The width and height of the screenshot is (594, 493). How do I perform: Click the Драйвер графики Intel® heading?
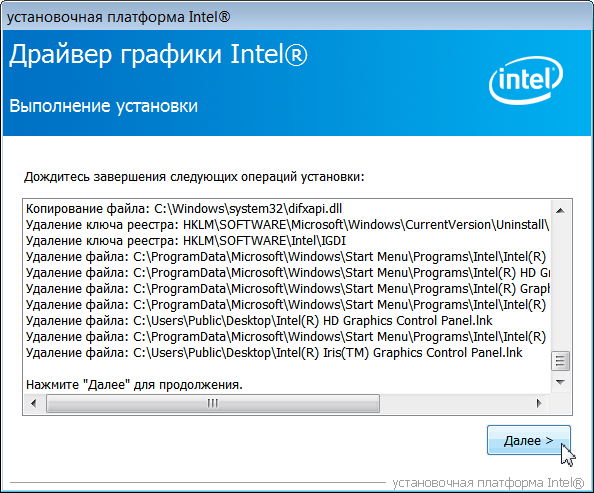click(158, 54)
